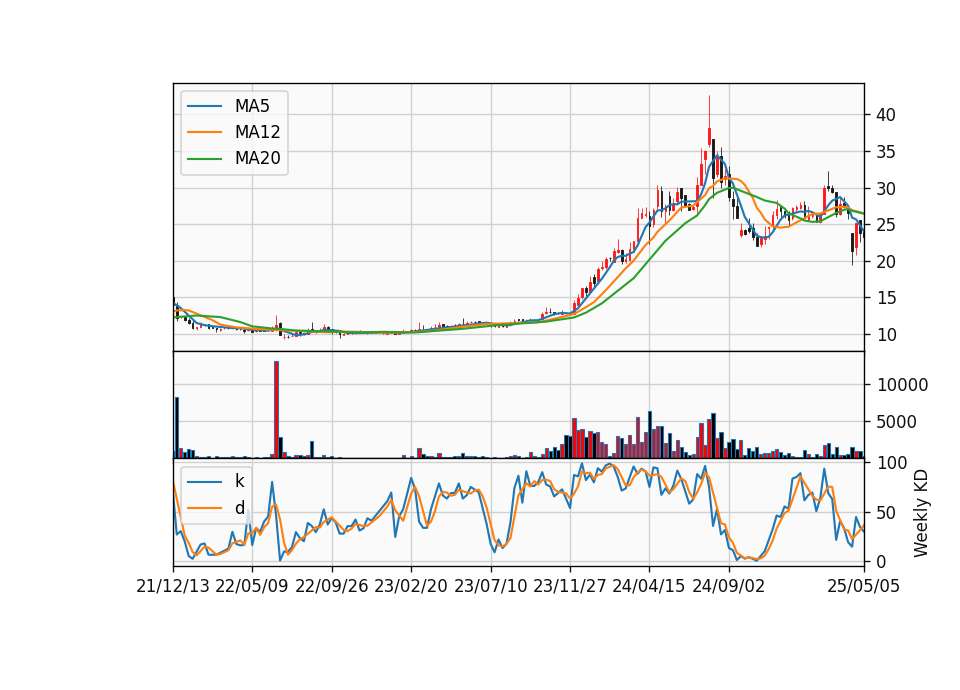Click the 25/05/05 date label
The image size is (960, 690).
coord(863,586)
